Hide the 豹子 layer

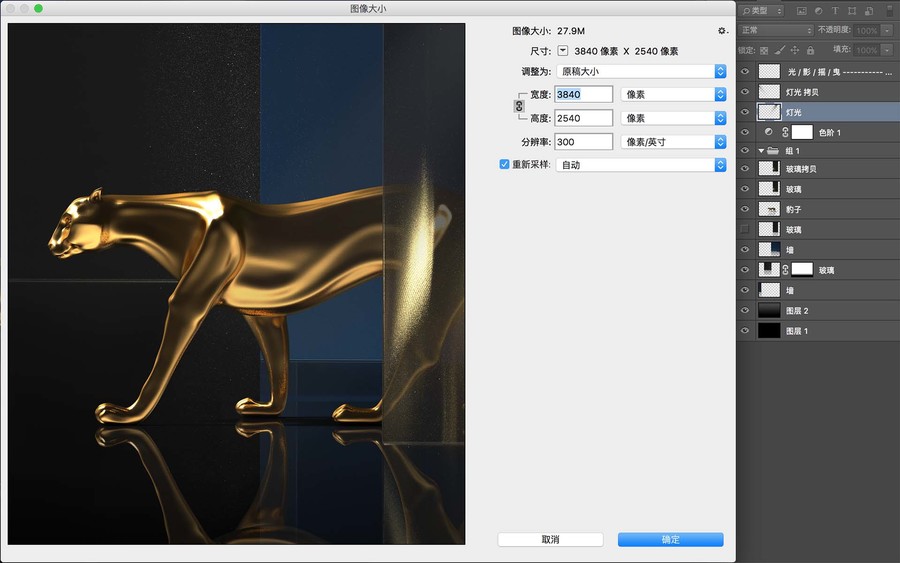pyautogui.click(x=745, y=209)
